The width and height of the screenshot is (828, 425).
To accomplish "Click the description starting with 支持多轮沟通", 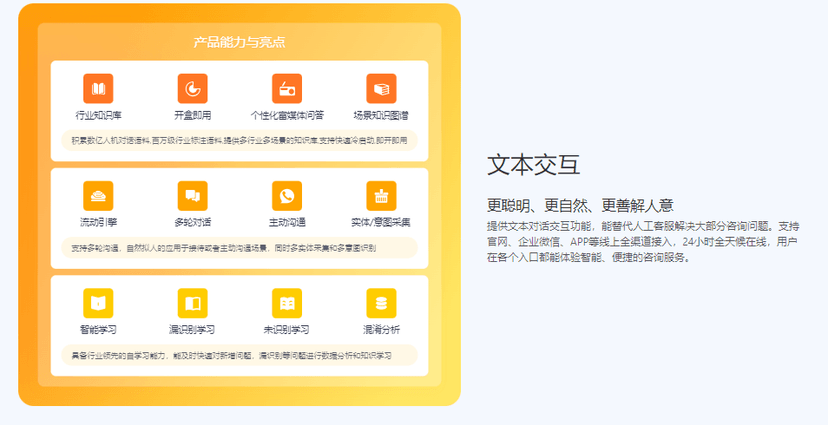I will tap(223, 248).
